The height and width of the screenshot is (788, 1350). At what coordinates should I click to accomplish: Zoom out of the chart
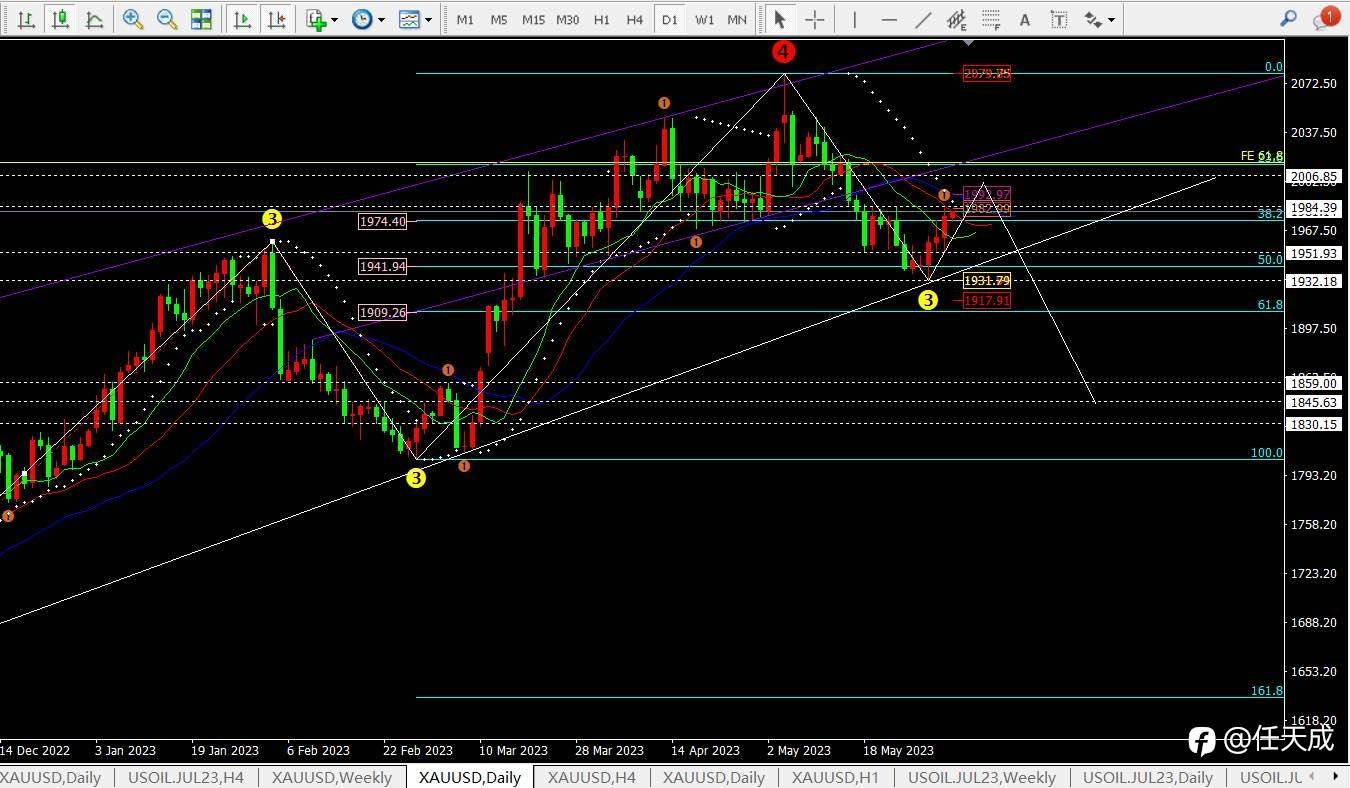point(167,19)
